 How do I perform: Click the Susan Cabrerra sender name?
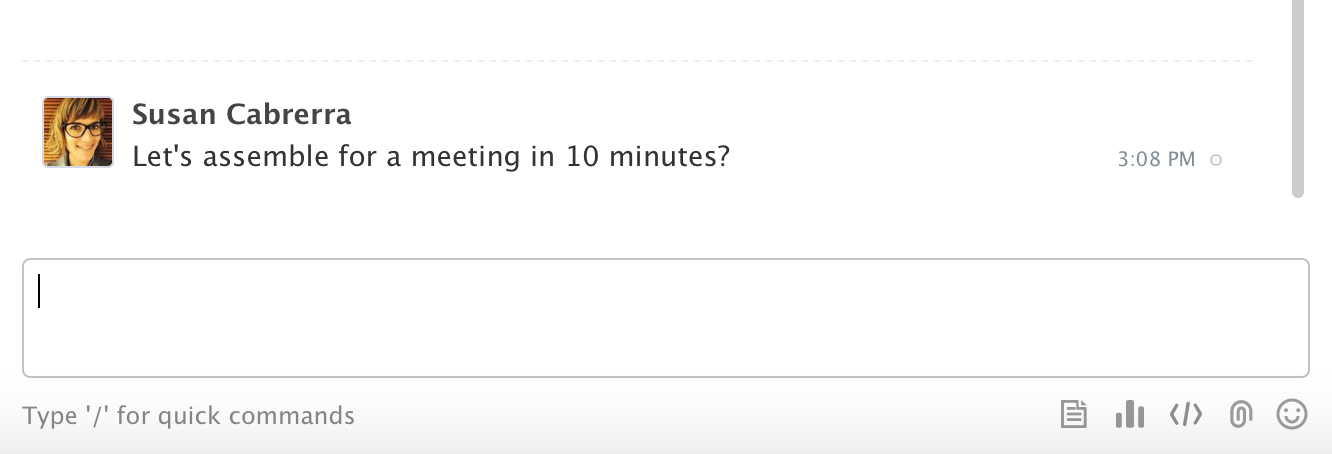point(241,115)
